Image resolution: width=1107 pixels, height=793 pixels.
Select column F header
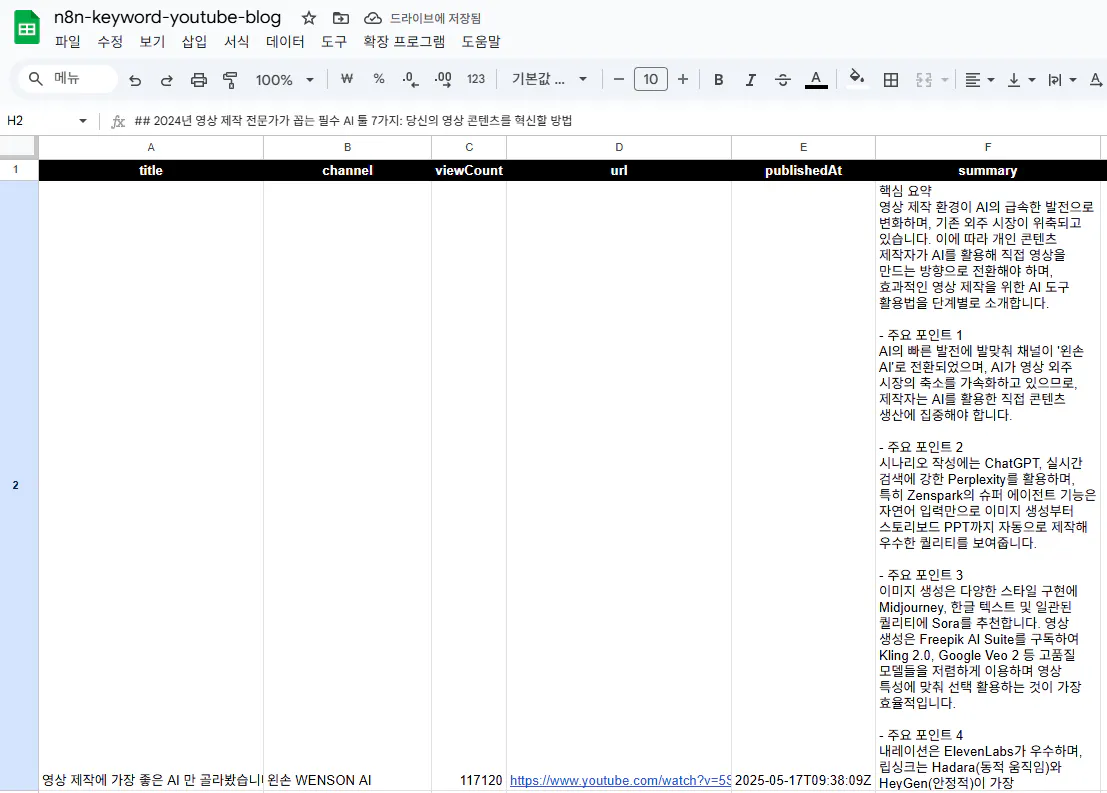click(988, 147)
